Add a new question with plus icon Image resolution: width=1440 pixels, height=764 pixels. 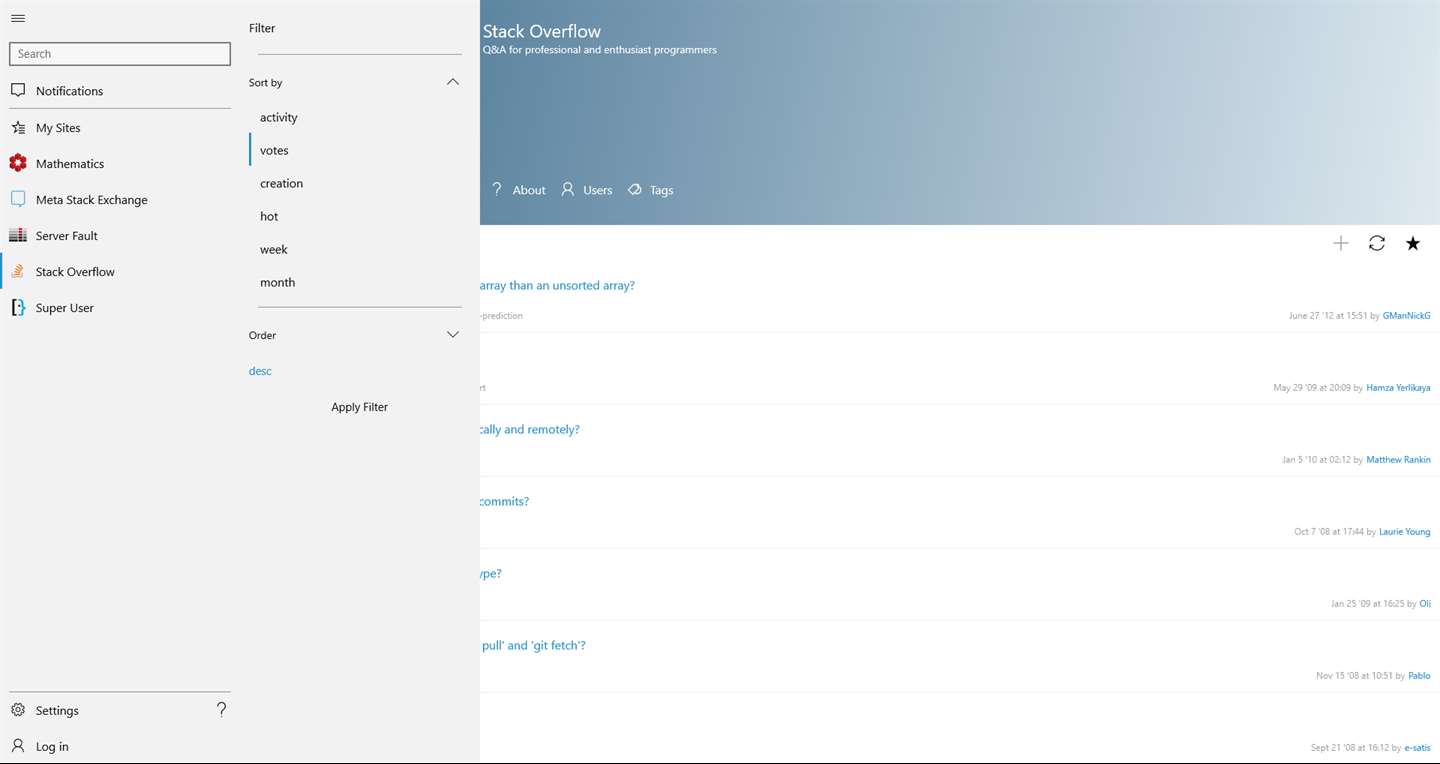1341,243
